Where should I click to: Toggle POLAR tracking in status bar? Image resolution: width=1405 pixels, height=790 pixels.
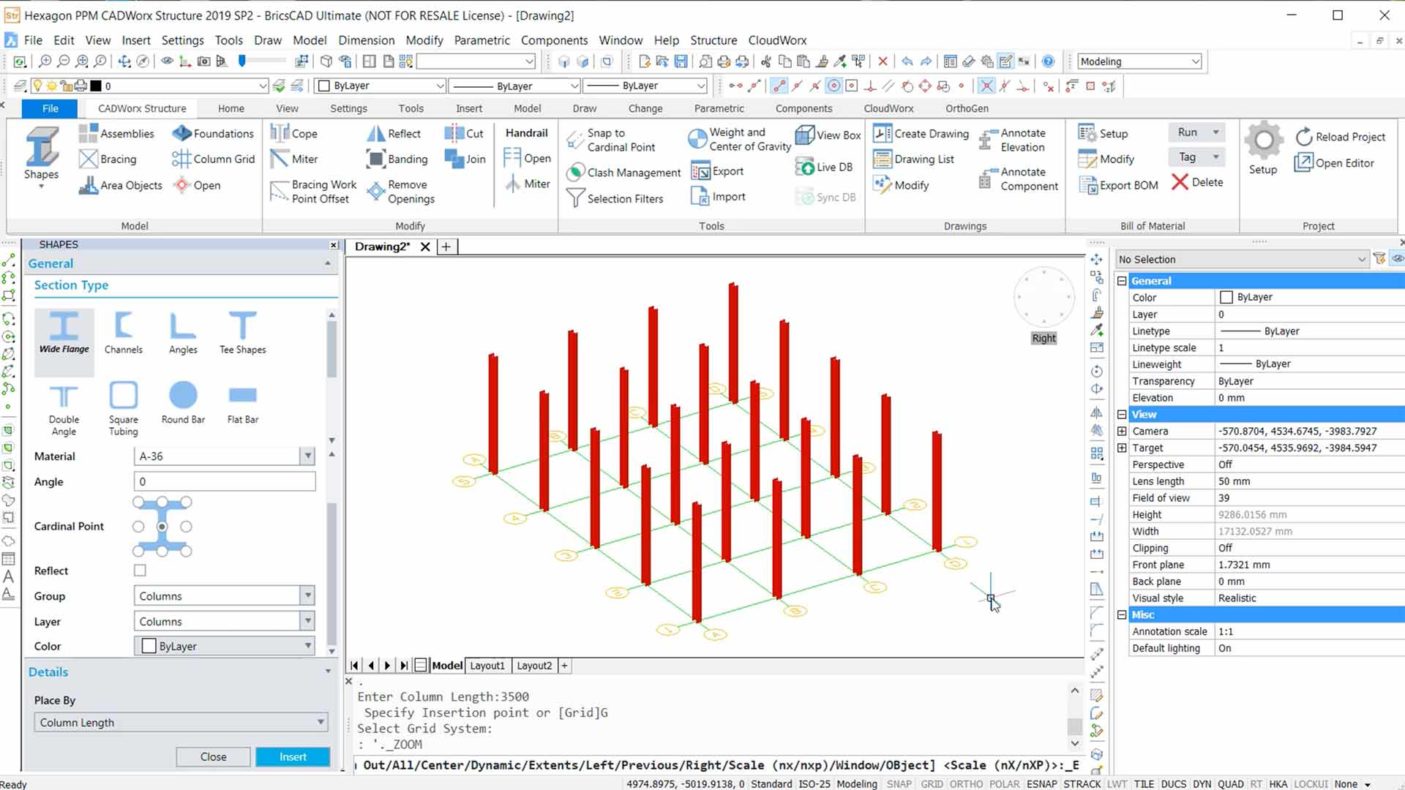1004,784
